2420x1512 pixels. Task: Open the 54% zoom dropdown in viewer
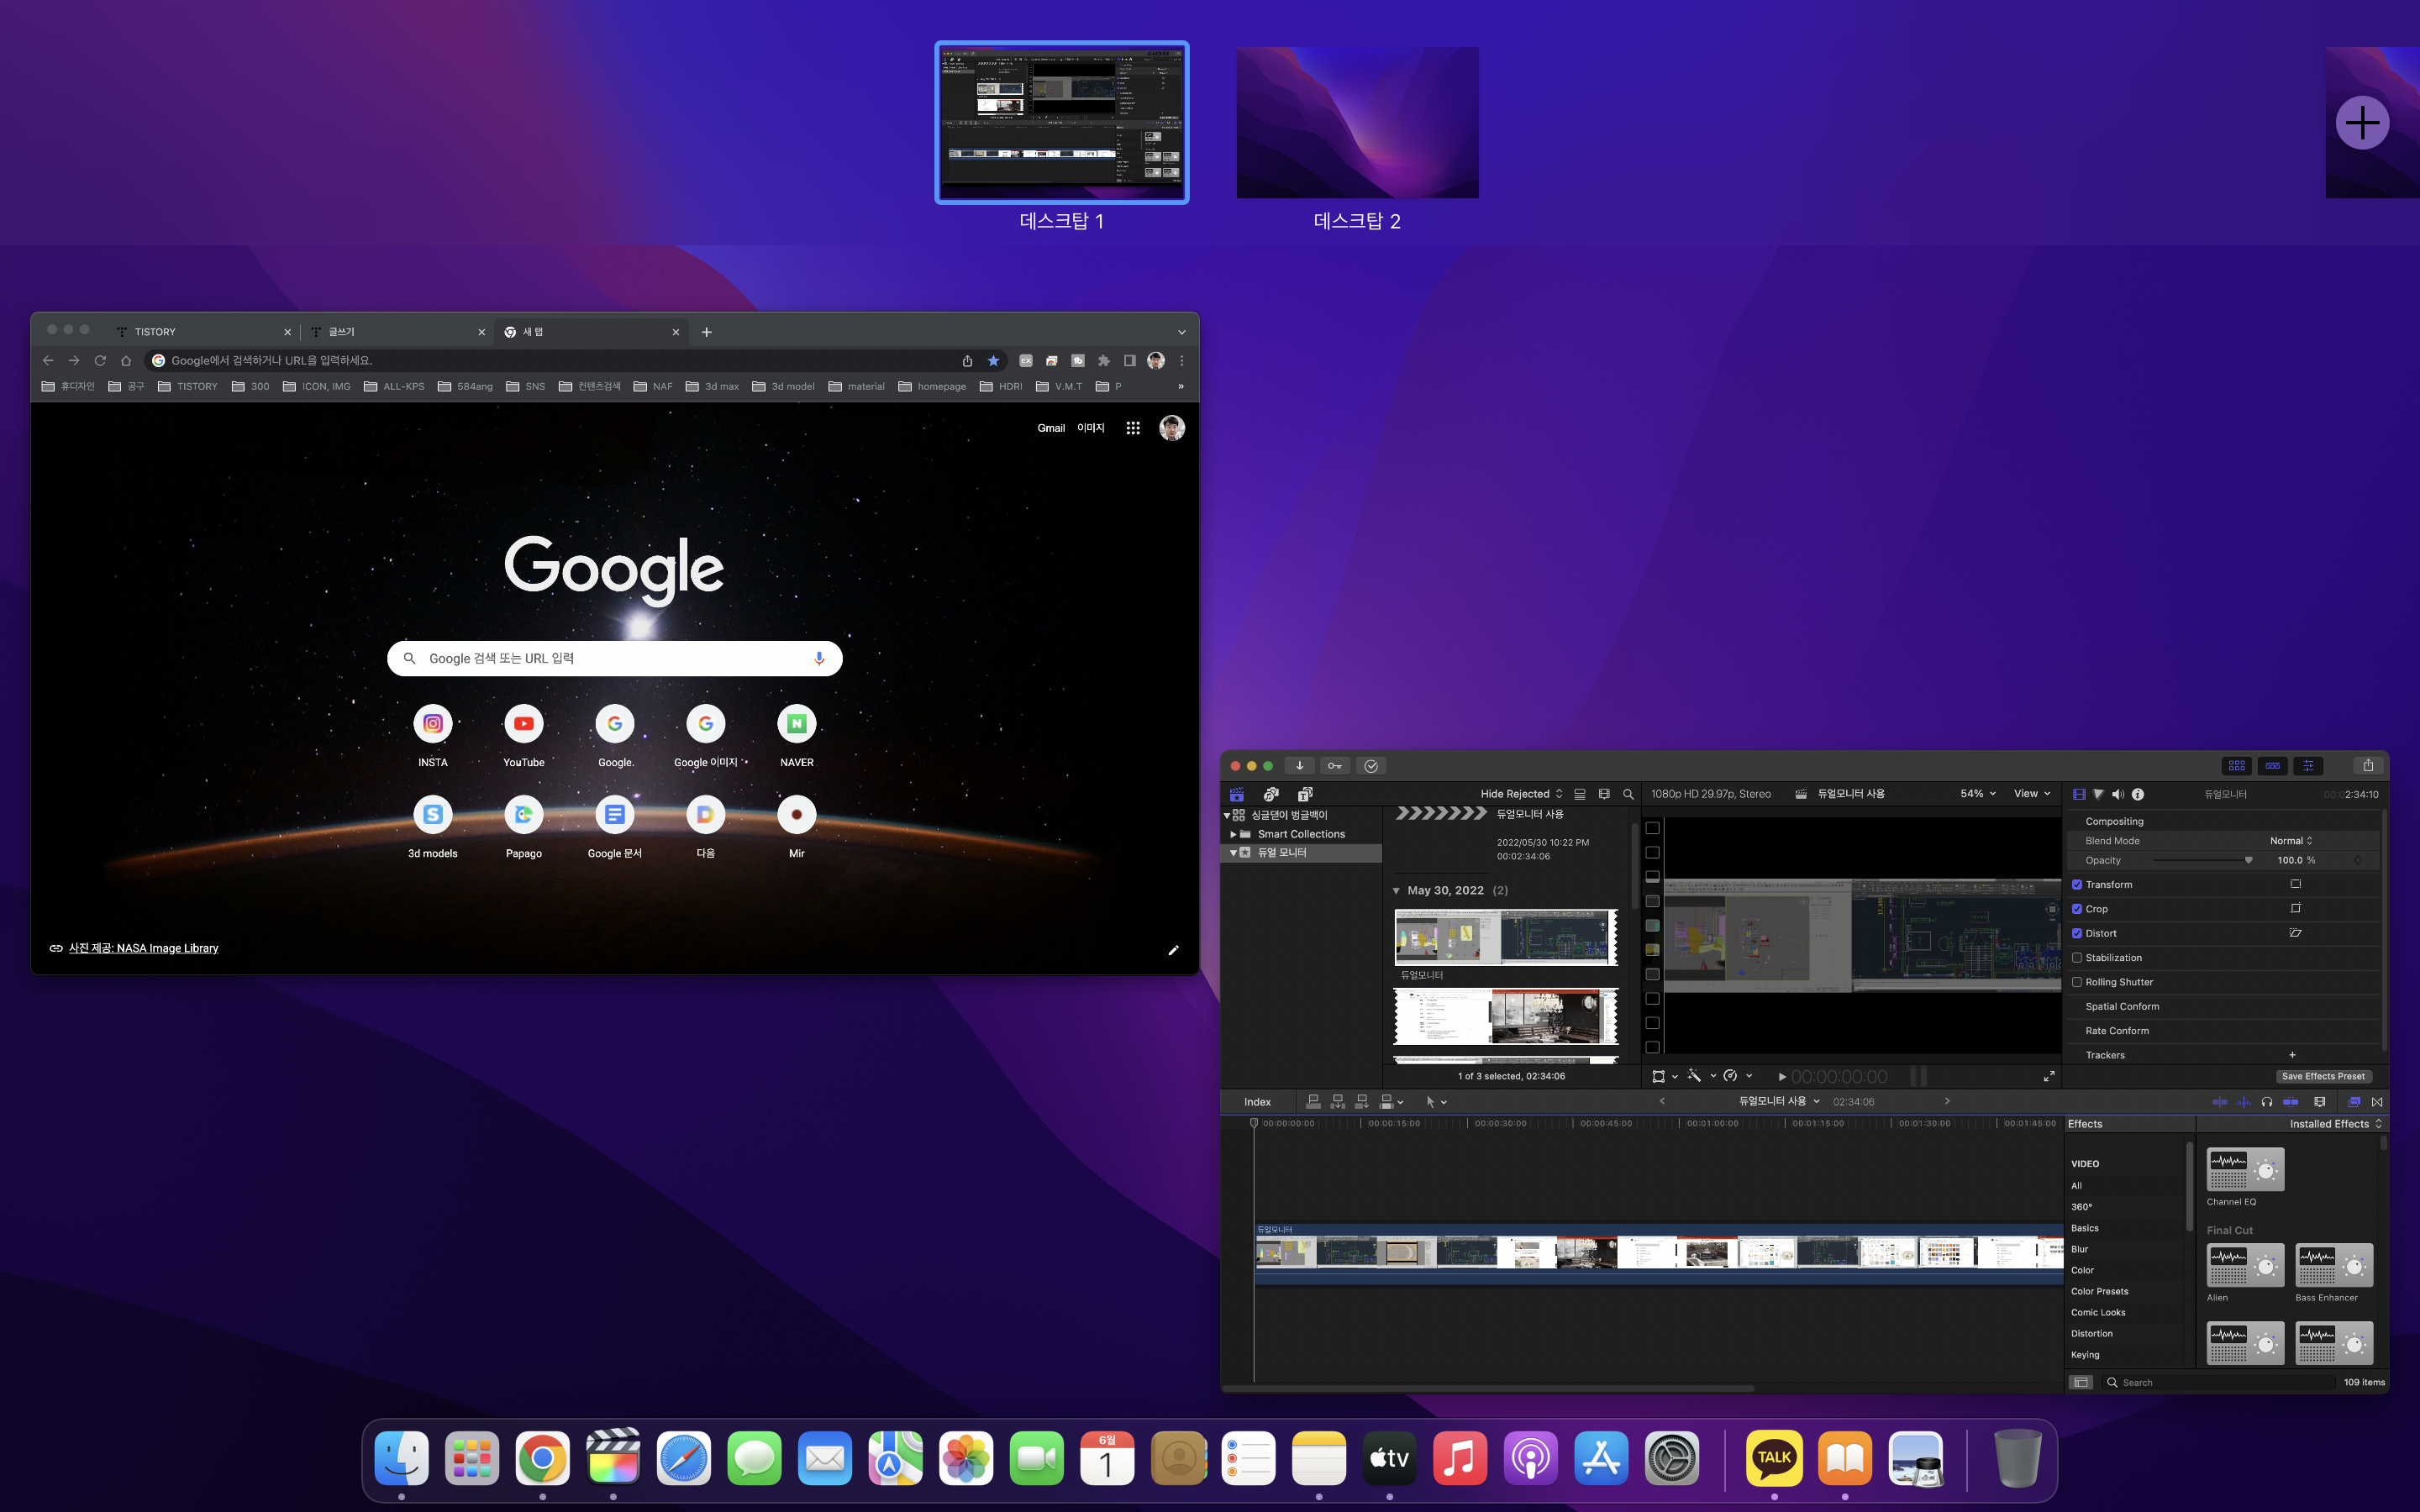(x=1977, y=794)
